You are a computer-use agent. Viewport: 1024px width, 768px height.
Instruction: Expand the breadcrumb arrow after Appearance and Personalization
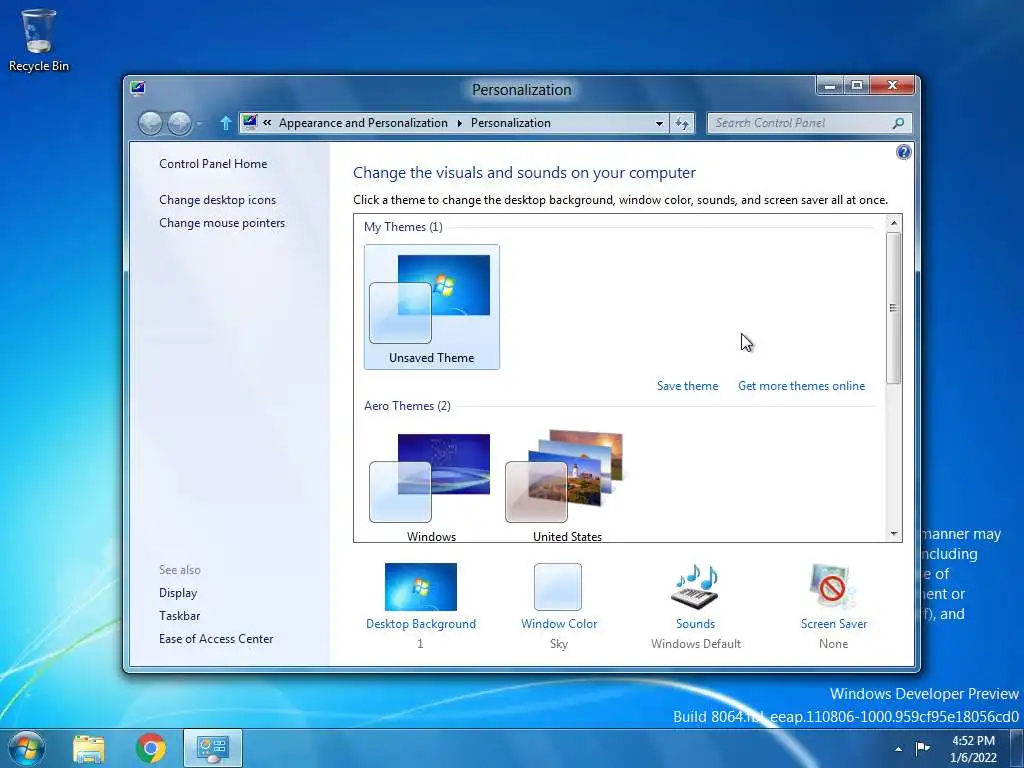click(x=459, y=123)
